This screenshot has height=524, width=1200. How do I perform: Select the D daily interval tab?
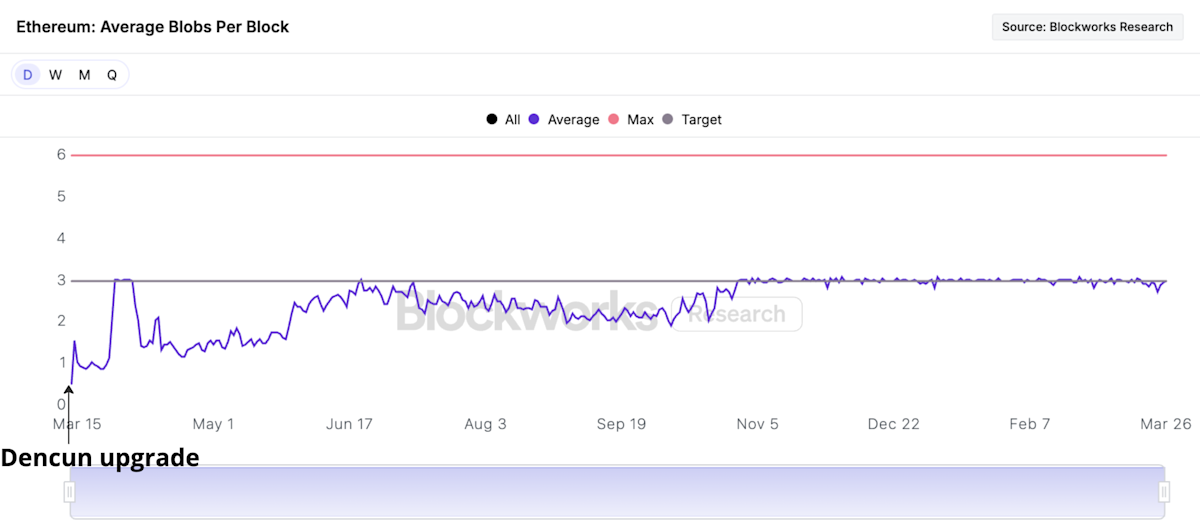point(28,75)
